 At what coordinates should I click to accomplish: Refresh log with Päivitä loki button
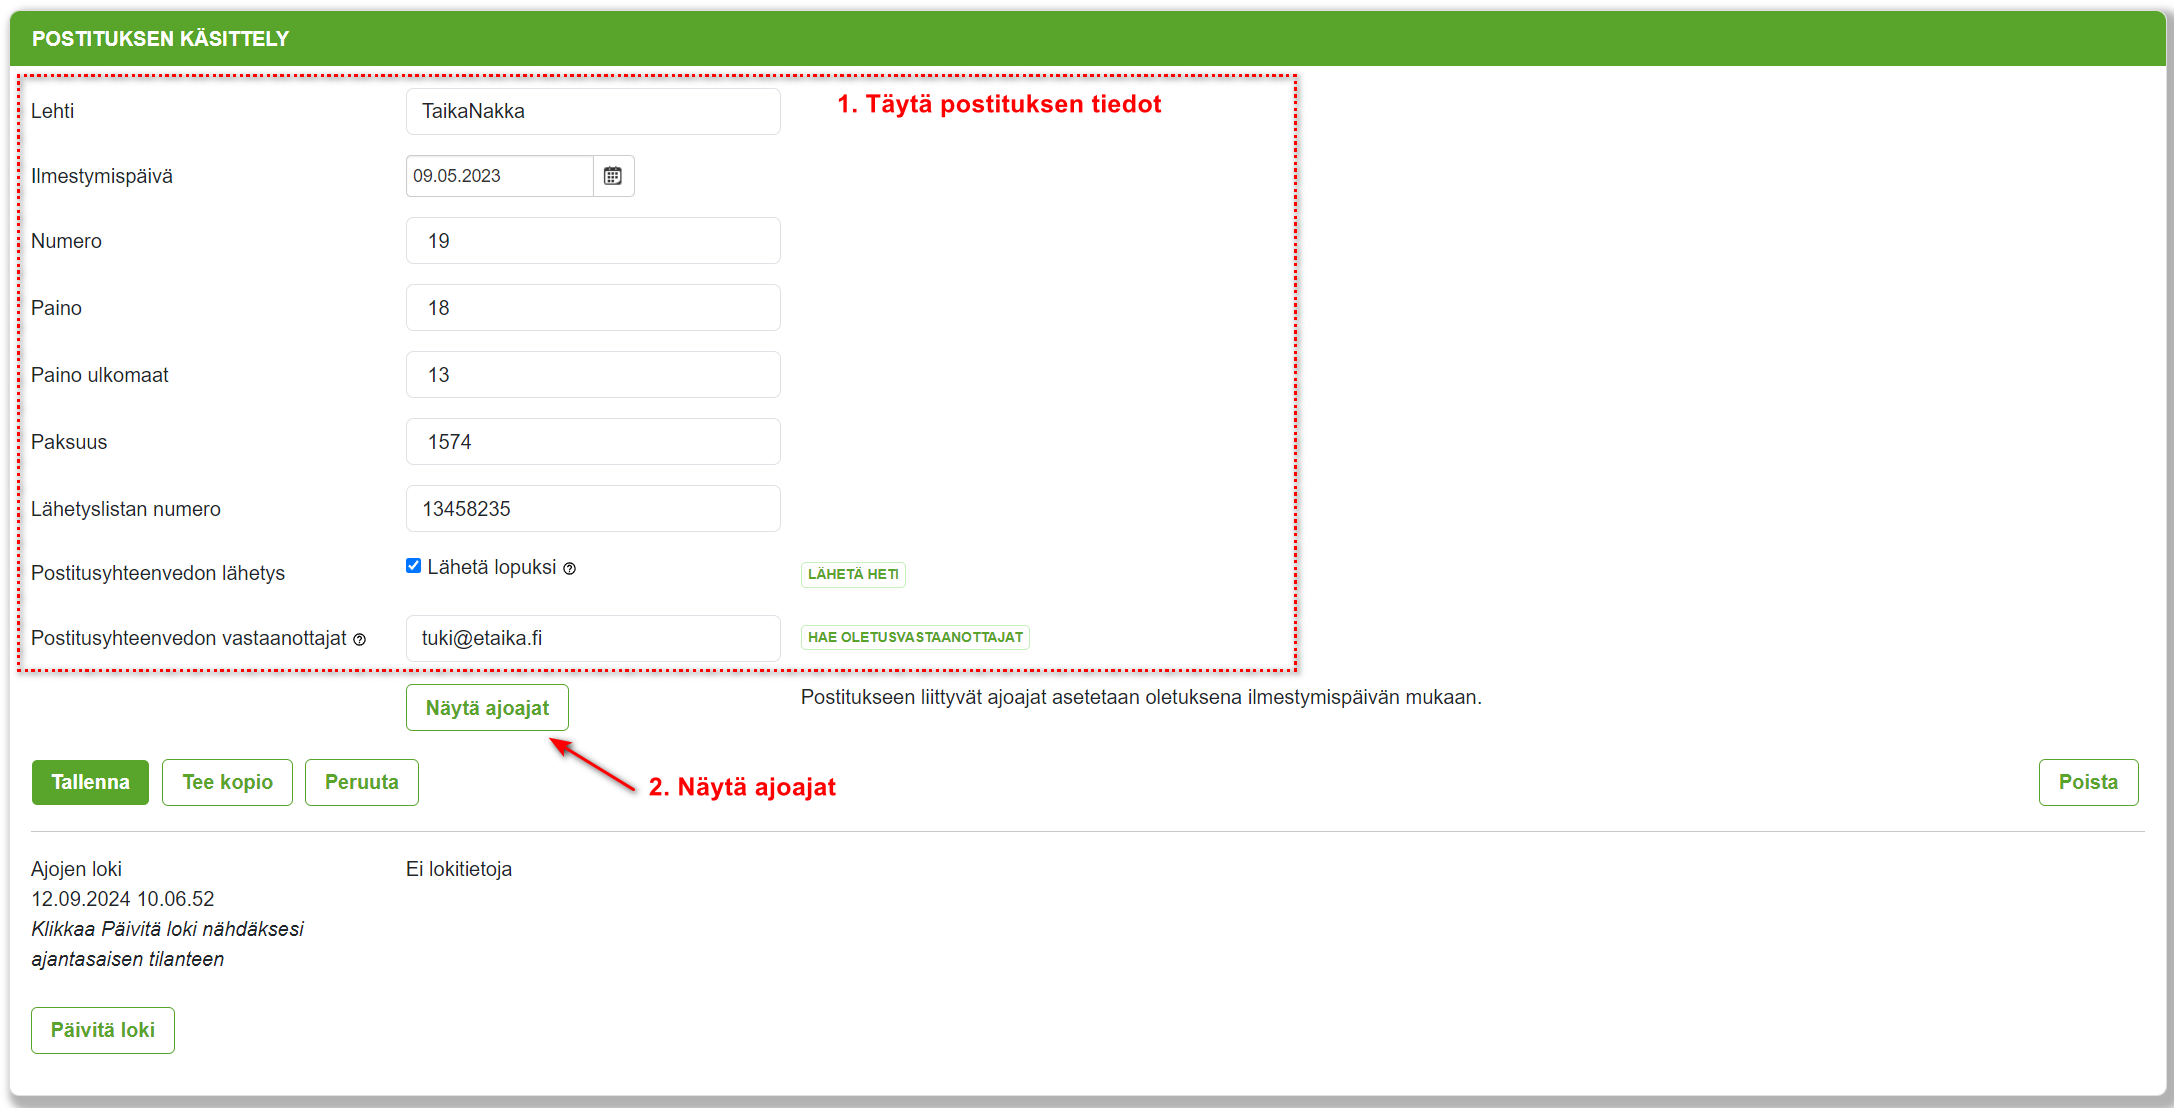coord(103,1030)
